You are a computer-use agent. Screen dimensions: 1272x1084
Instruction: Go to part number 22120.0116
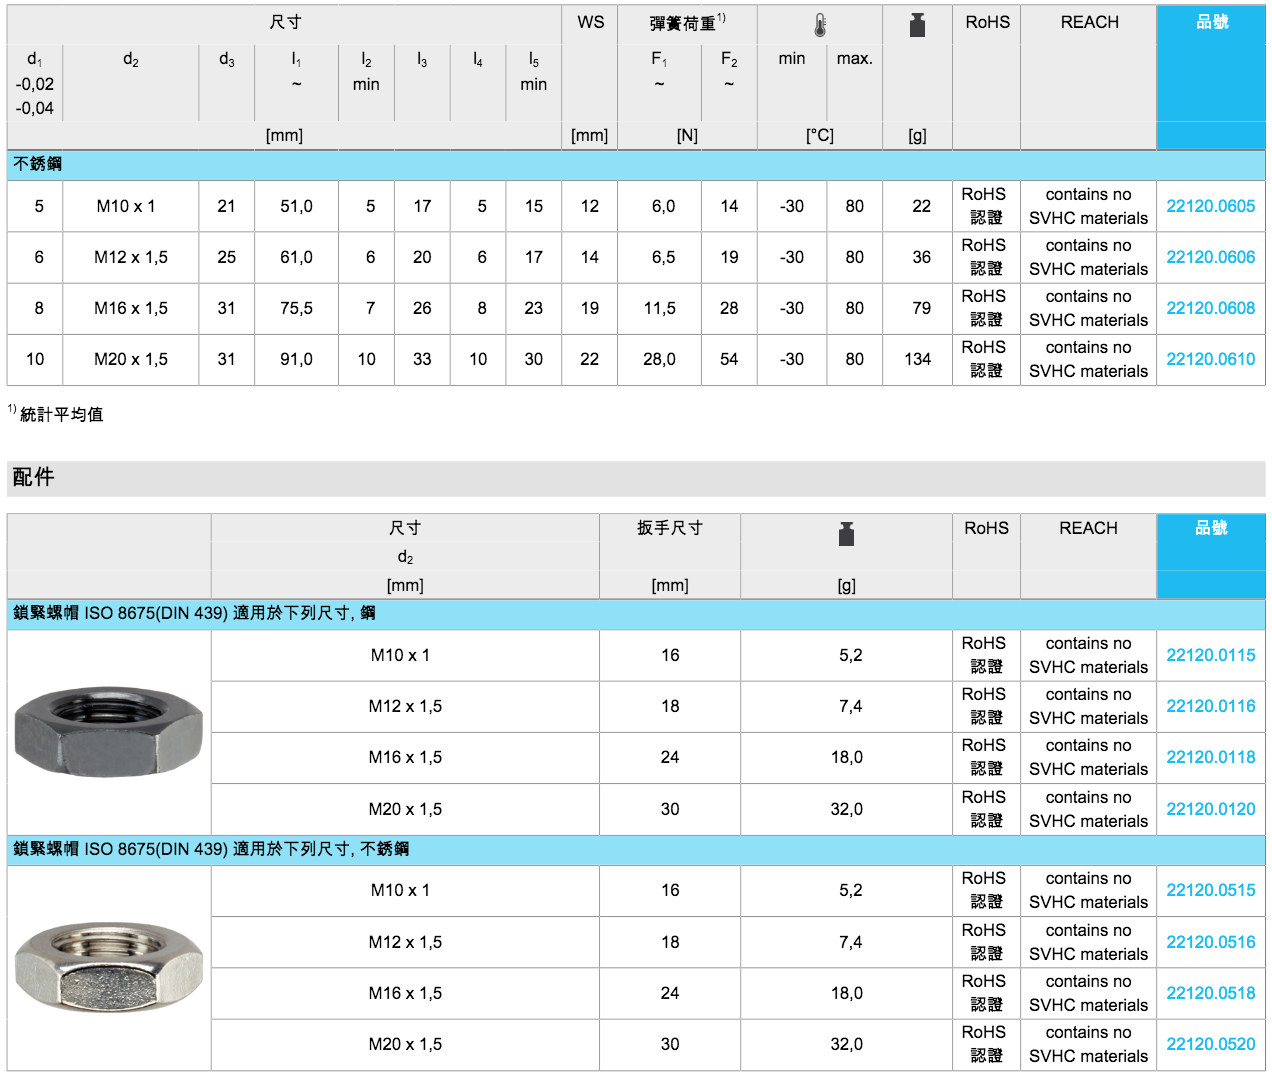tap(1210, 706)
